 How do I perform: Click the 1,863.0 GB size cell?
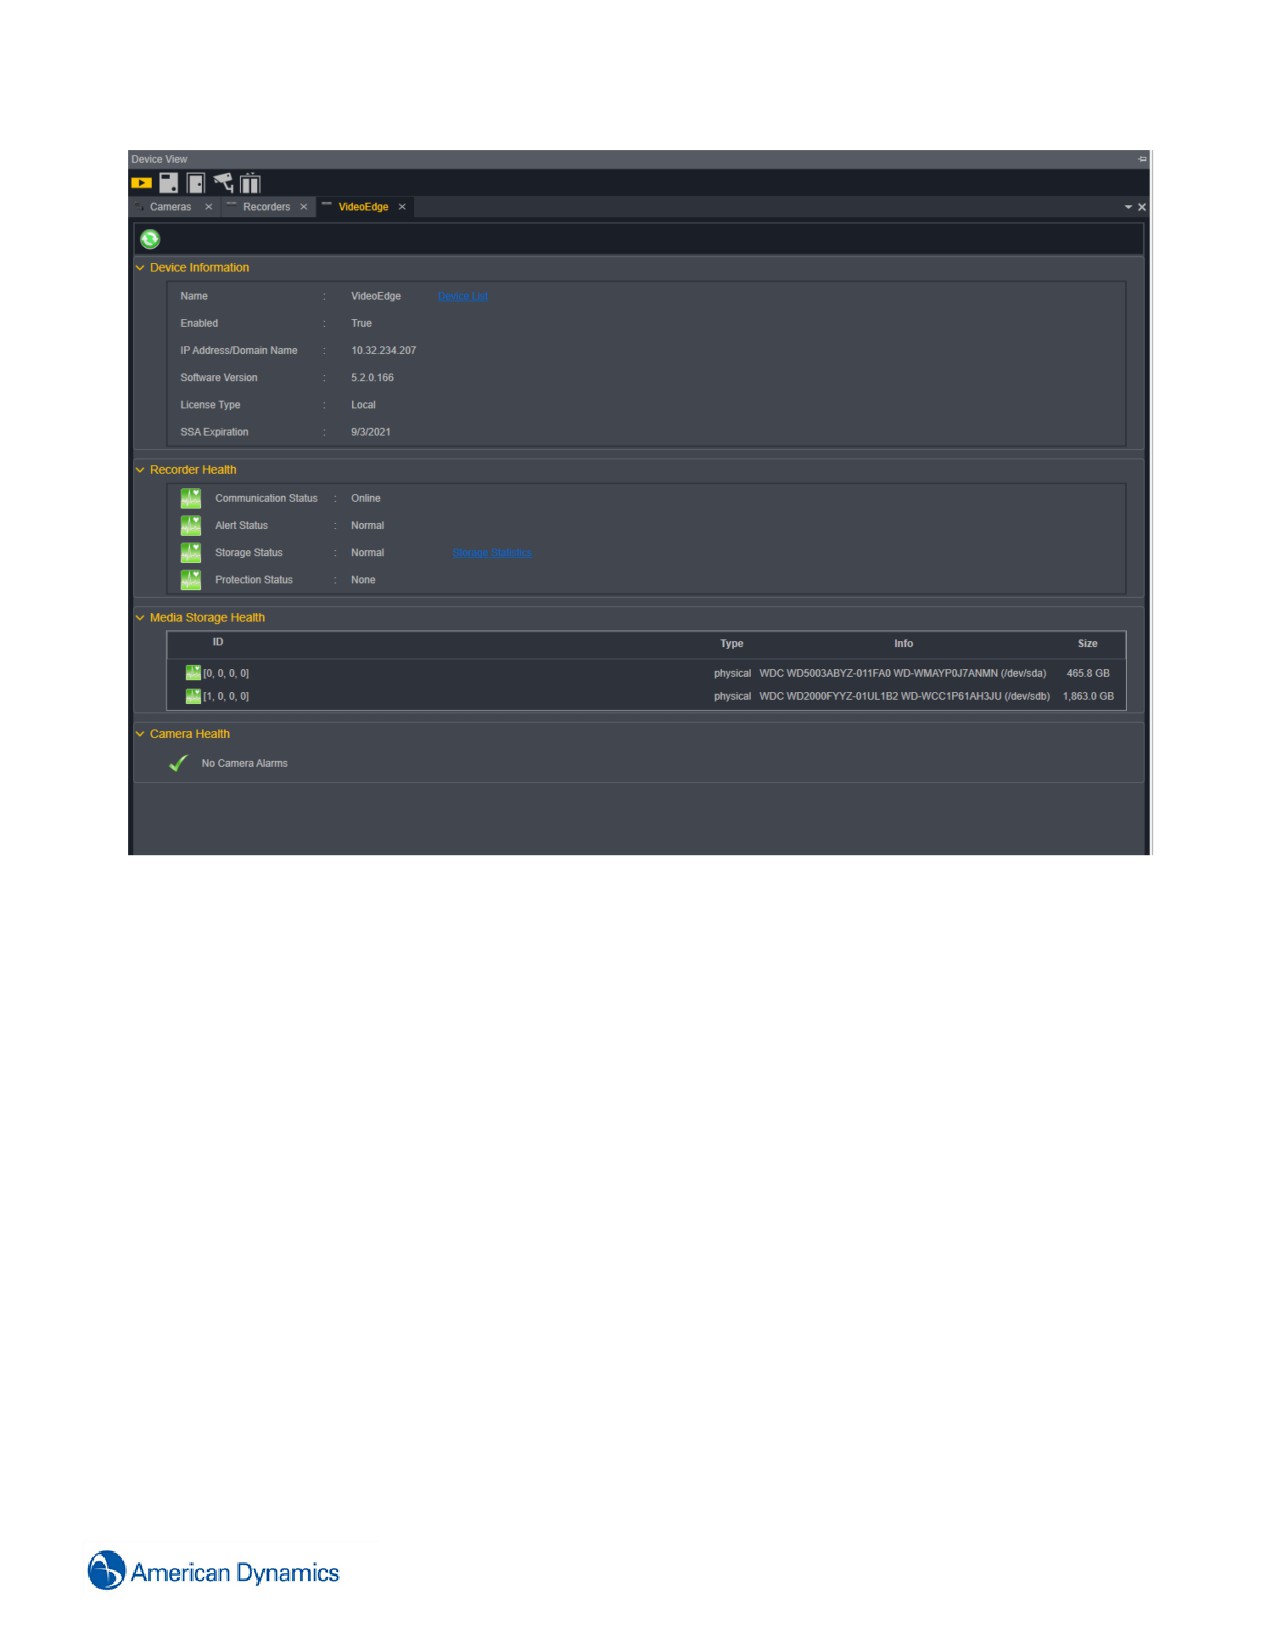coord(1088,697)
